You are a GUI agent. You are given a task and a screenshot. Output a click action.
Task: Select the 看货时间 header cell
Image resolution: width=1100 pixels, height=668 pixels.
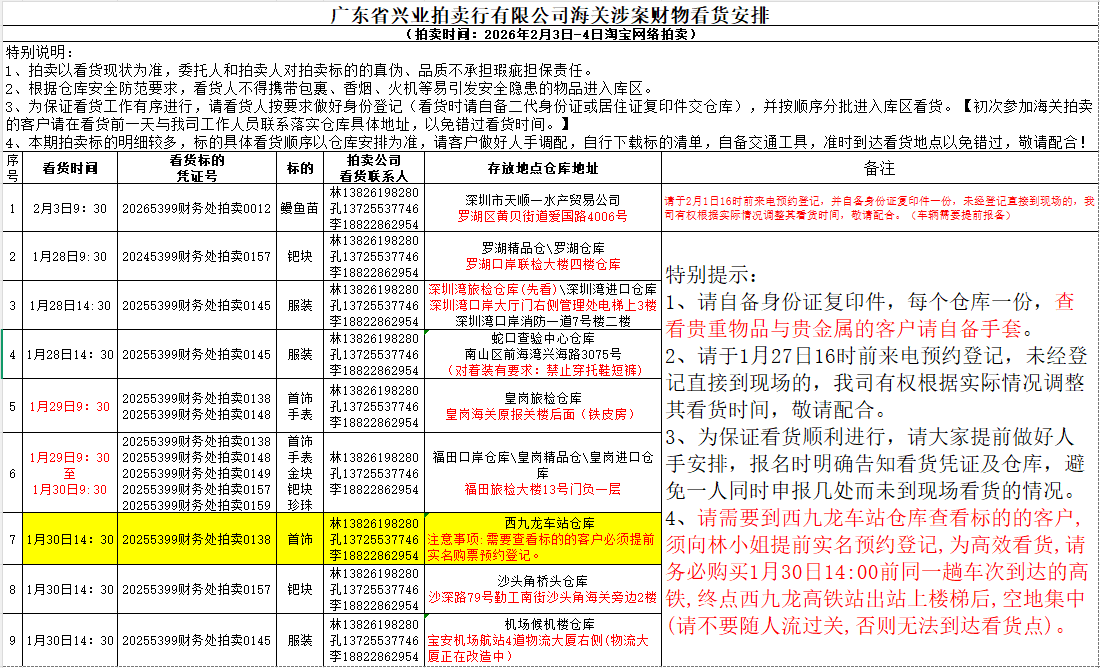click(x=69, y=168)
